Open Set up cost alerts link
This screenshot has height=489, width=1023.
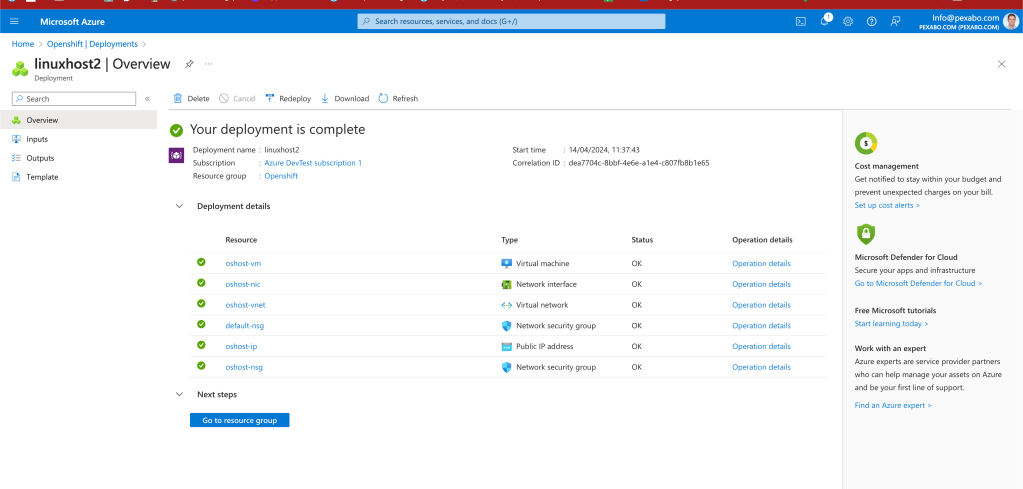coord(887,205)
